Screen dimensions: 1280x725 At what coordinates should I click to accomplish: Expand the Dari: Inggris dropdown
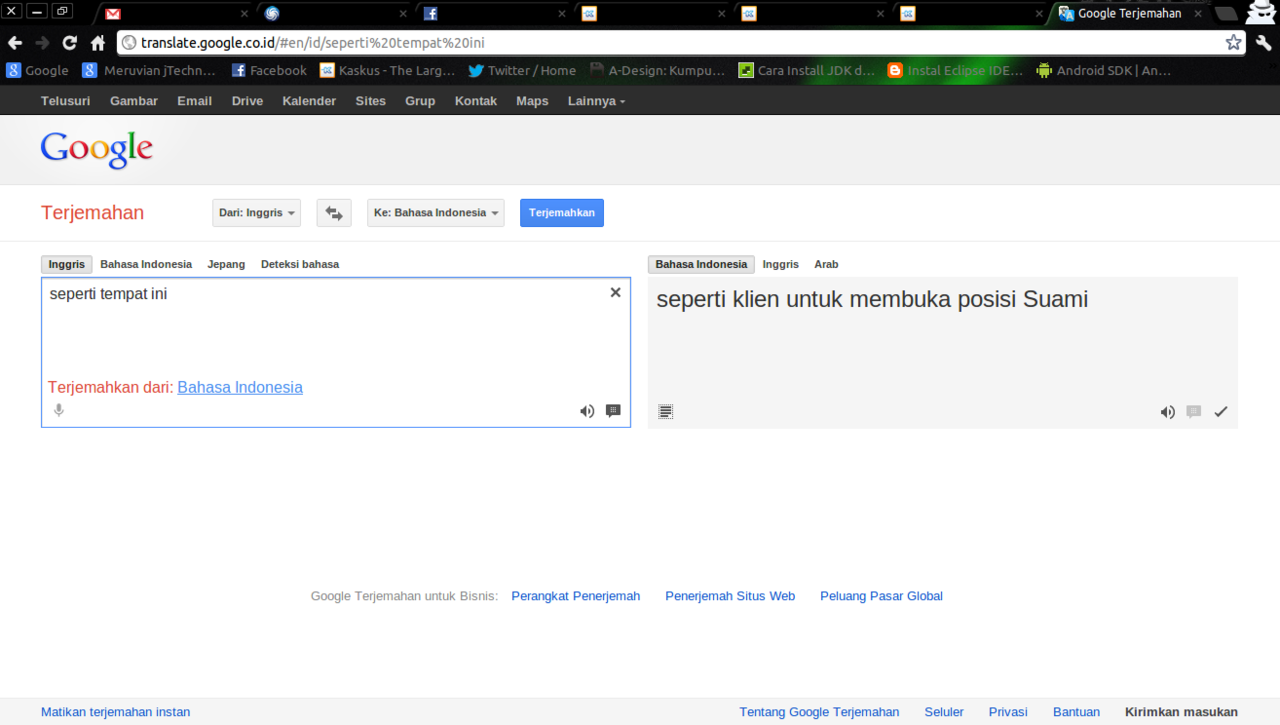pos(257,213)
